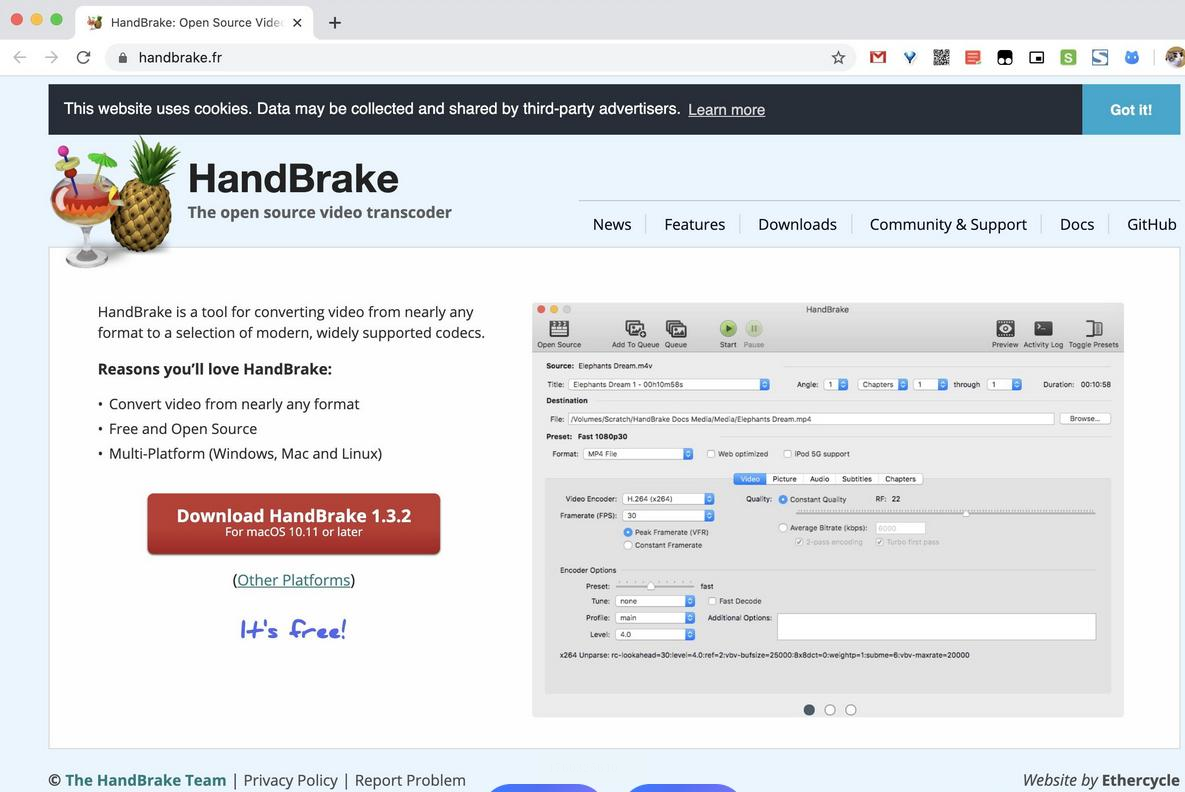This screenshot has width=1185, height=792.
Task: Open Community & Support menu item
Action: [x=948, y=224]
